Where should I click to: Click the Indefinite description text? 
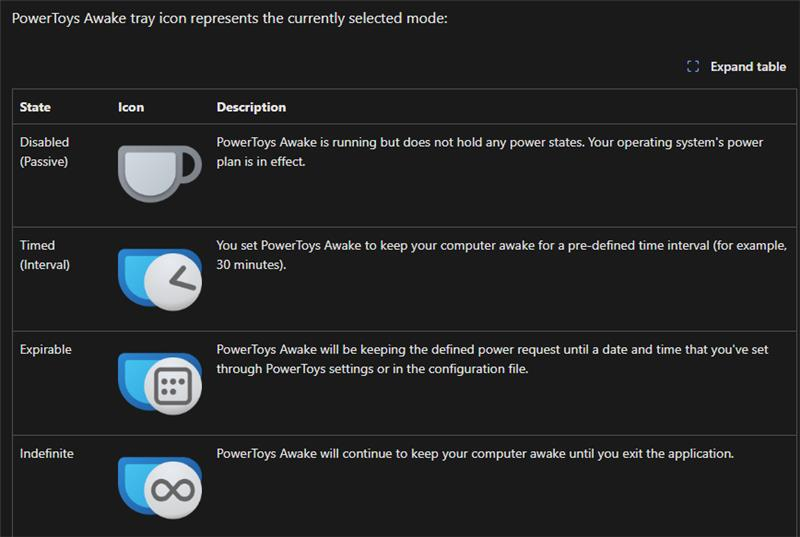(475, 453)
